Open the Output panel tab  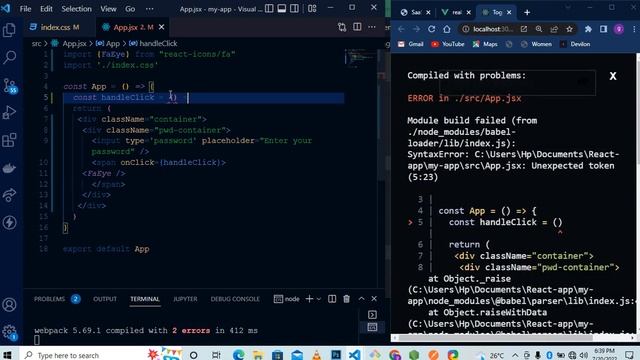click(105, 299)
